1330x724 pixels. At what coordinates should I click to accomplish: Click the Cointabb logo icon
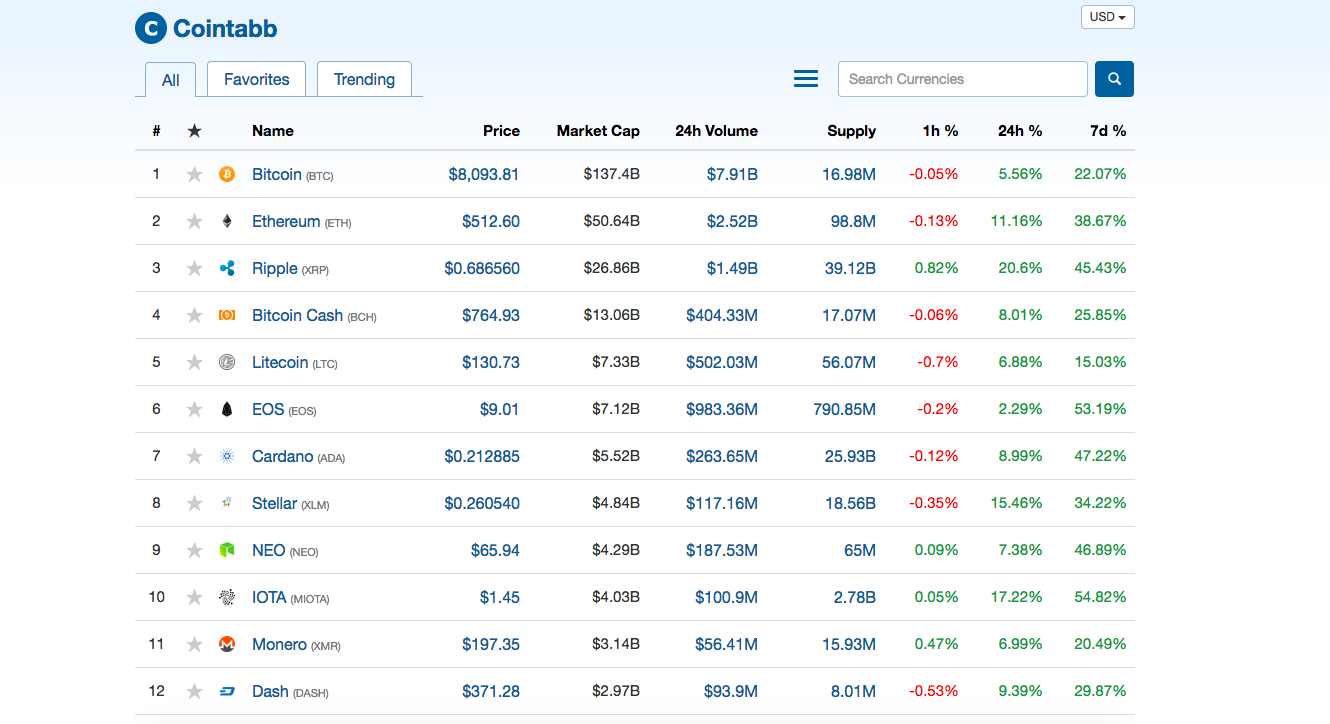pyautogui.click(x=151, y=28)
